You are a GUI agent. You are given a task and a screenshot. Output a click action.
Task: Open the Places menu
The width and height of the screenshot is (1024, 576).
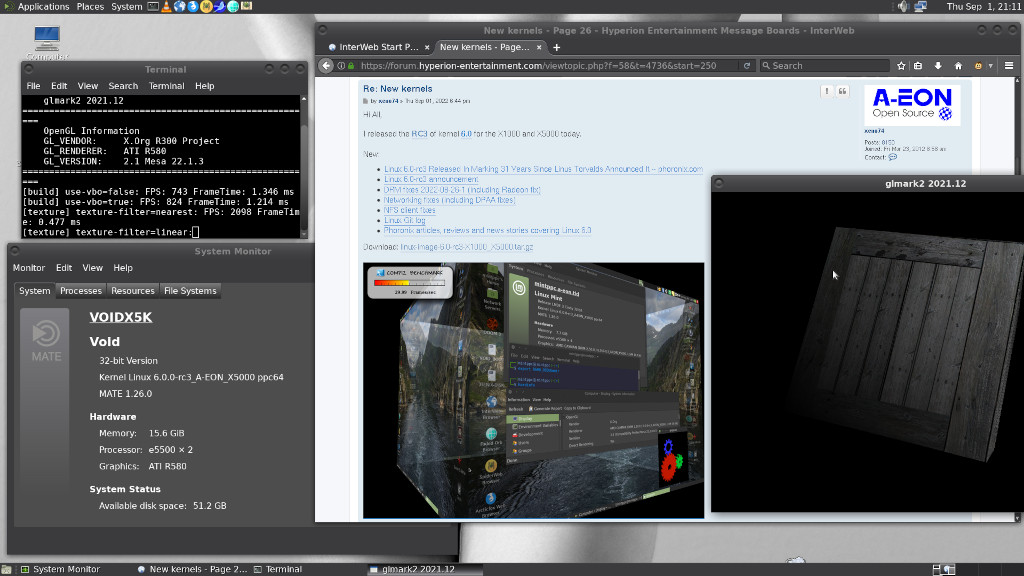pyautogui.click(x=90, y=7)
